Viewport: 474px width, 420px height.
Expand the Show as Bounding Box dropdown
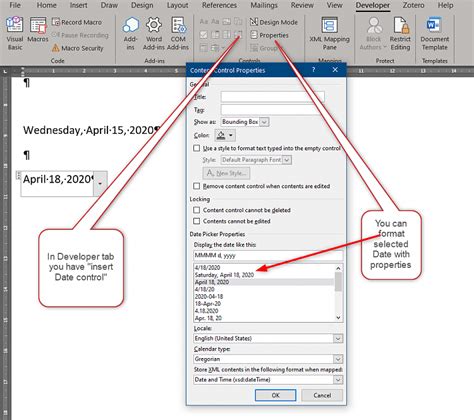point(264,122)
